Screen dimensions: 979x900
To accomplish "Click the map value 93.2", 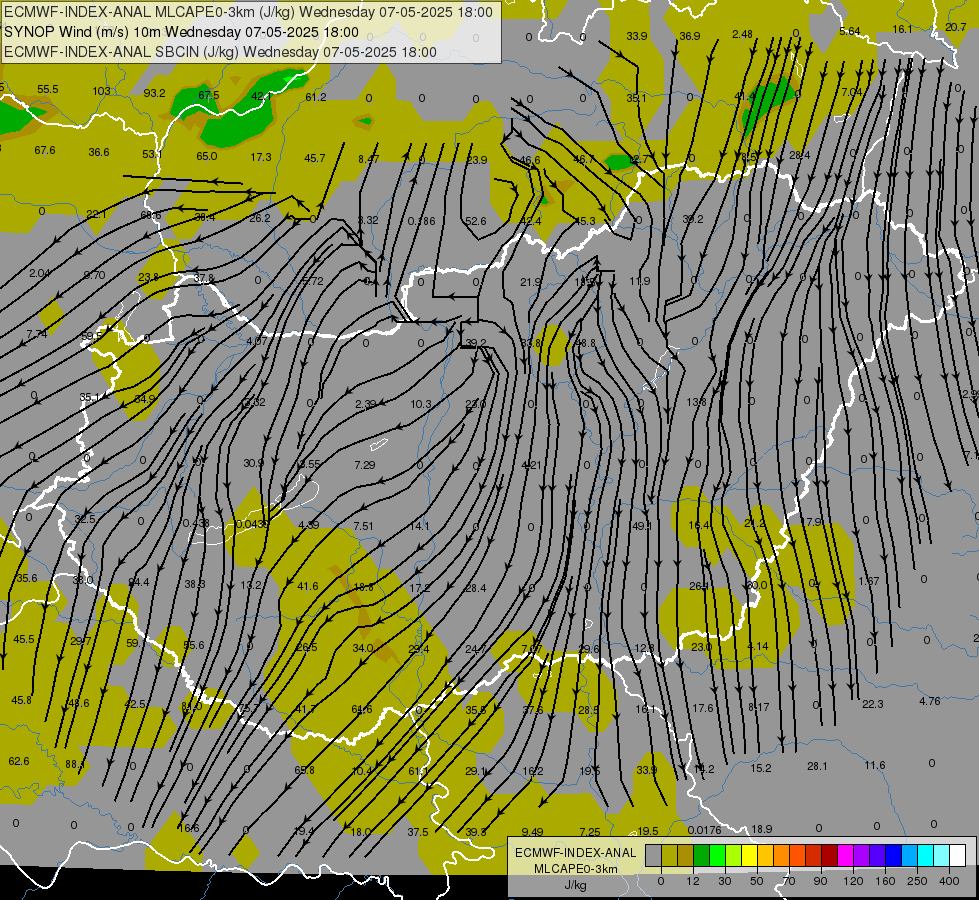I will (x=154, y=93).
